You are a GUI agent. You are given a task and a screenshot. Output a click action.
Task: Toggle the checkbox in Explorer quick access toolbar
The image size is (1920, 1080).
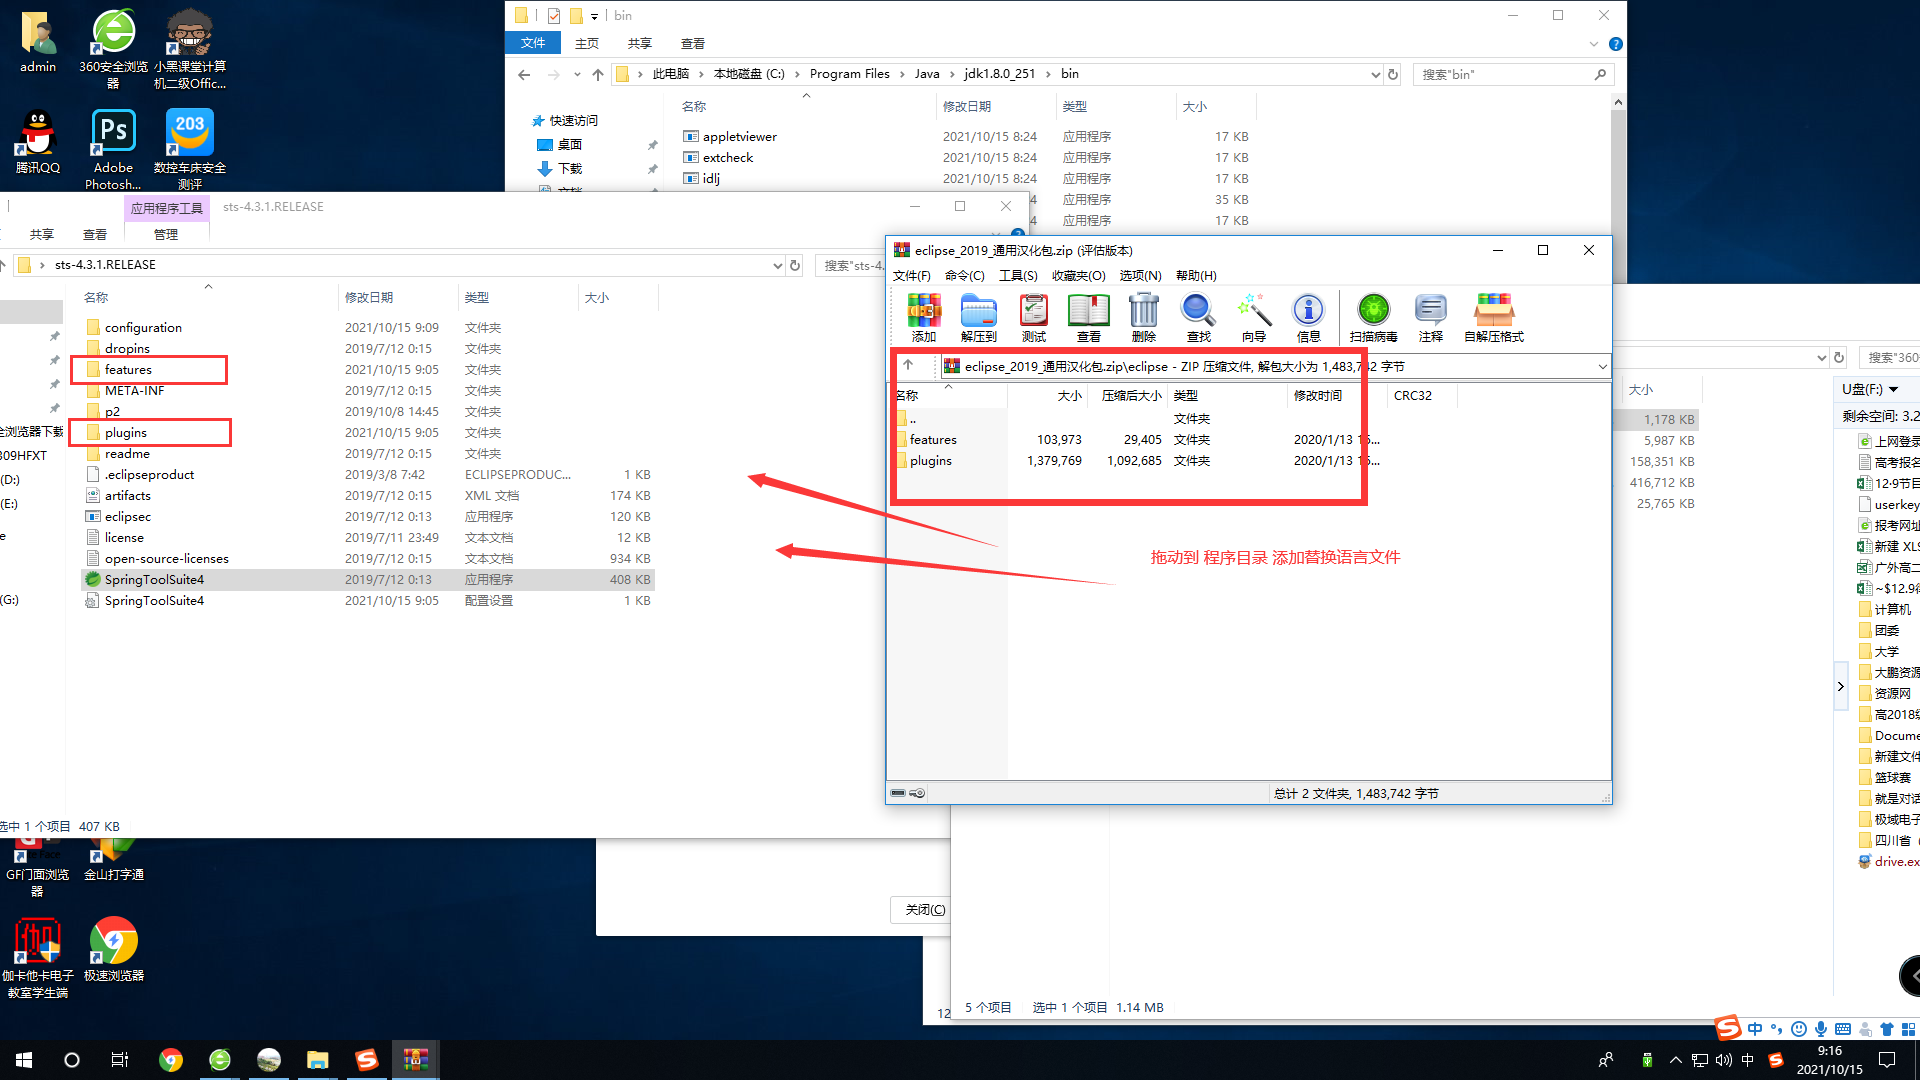point(554,15)
